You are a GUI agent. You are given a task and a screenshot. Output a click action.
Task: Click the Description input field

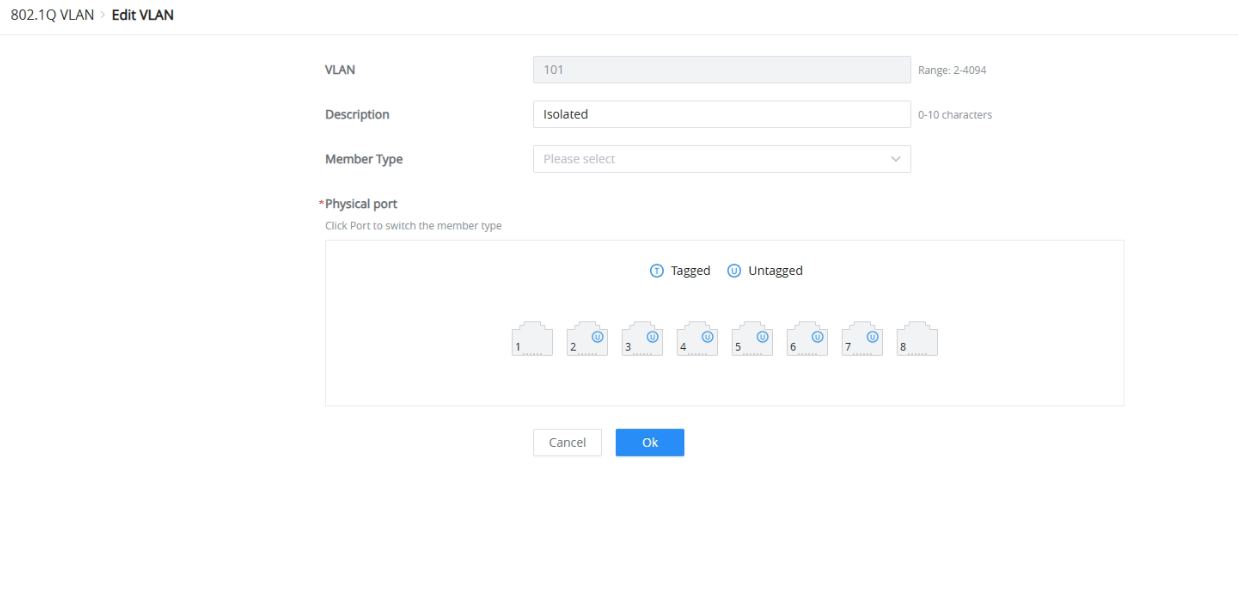[x=722, y=114]
